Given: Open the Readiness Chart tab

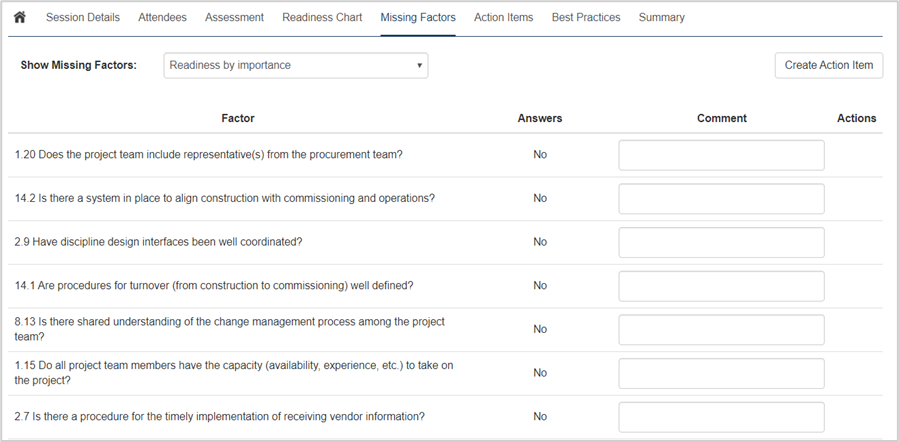Looking at the screenshot, I should coord(322,18).
